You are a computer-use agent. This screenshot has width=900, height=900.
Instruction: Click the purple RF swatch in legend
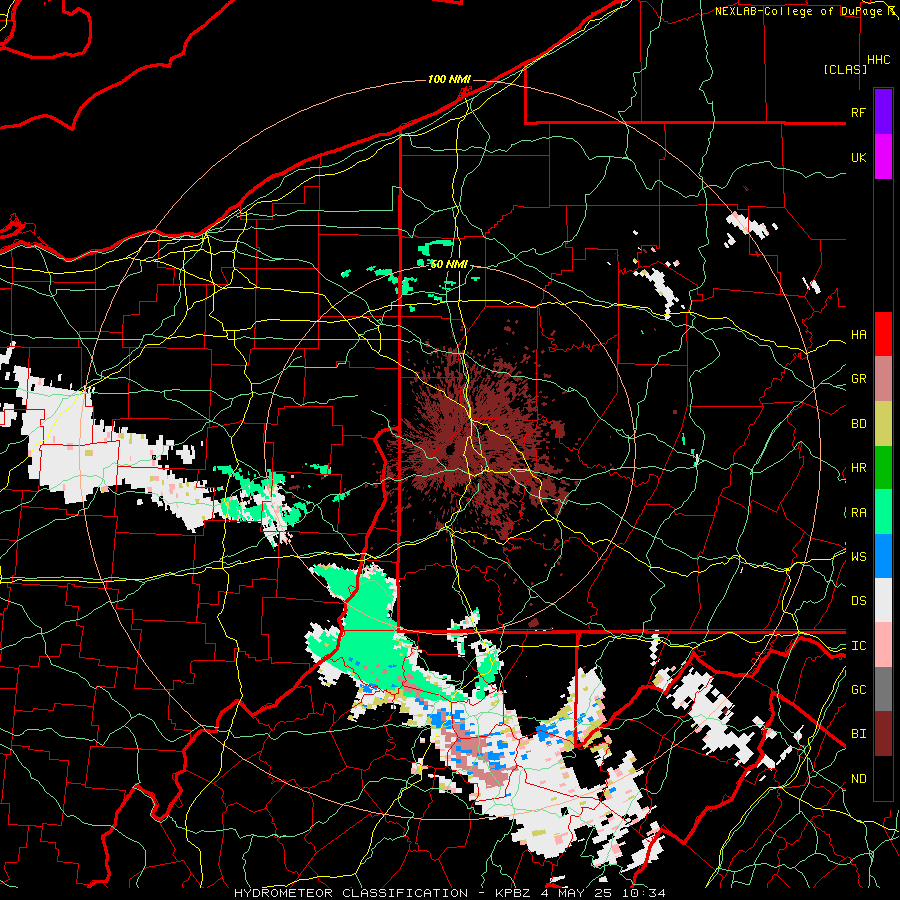tap(883, 112)
